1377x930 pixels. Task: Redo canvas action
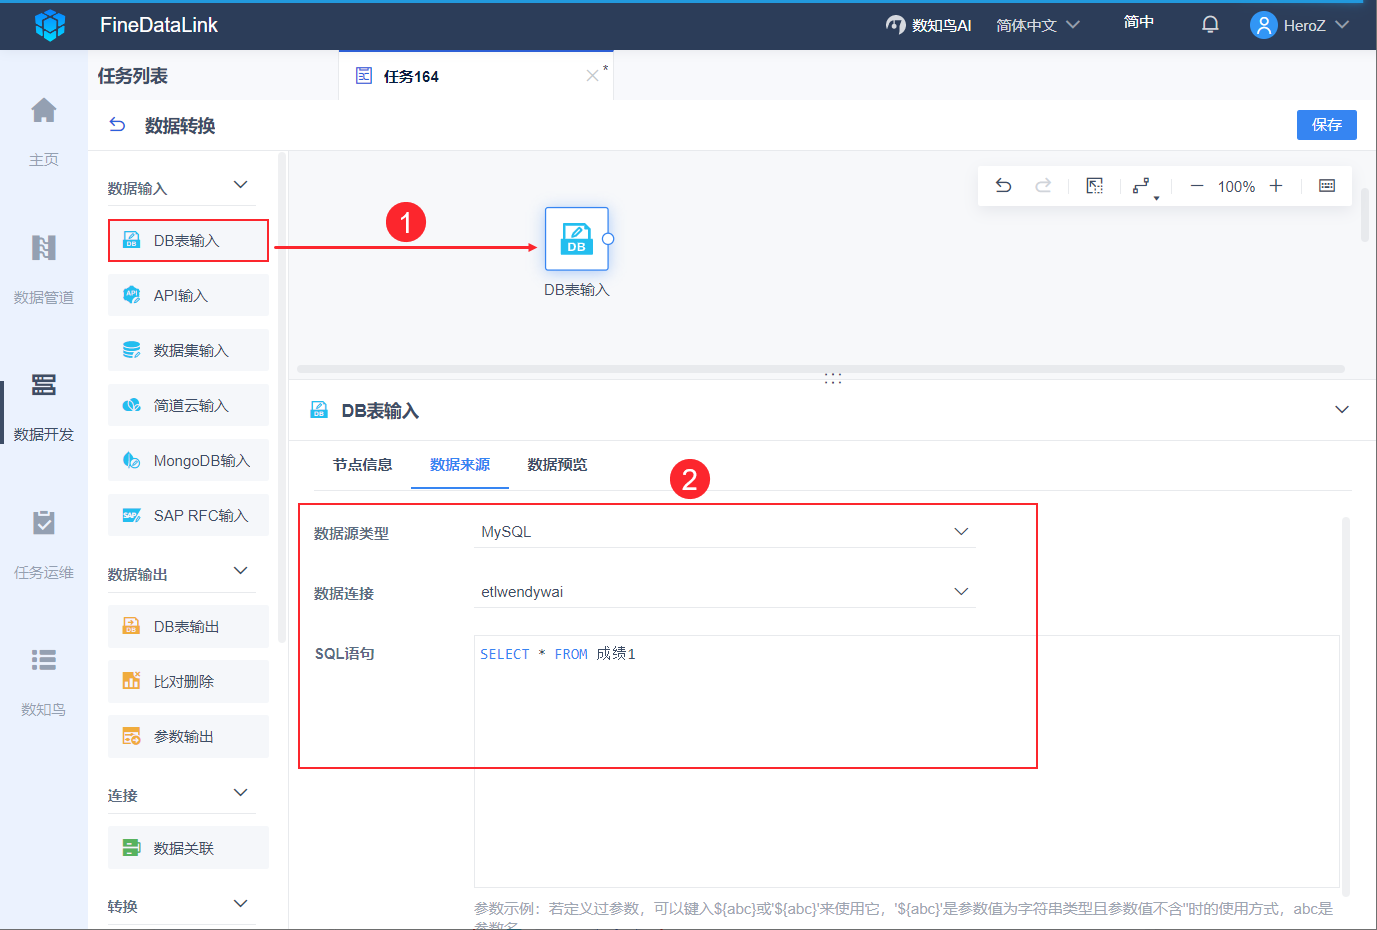[1043, 186]
